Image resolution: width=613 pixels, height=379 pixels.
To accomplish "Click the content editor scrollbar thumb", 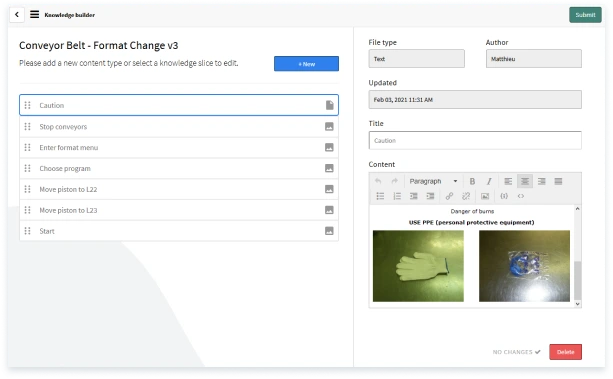I will (x=577, y=280).
